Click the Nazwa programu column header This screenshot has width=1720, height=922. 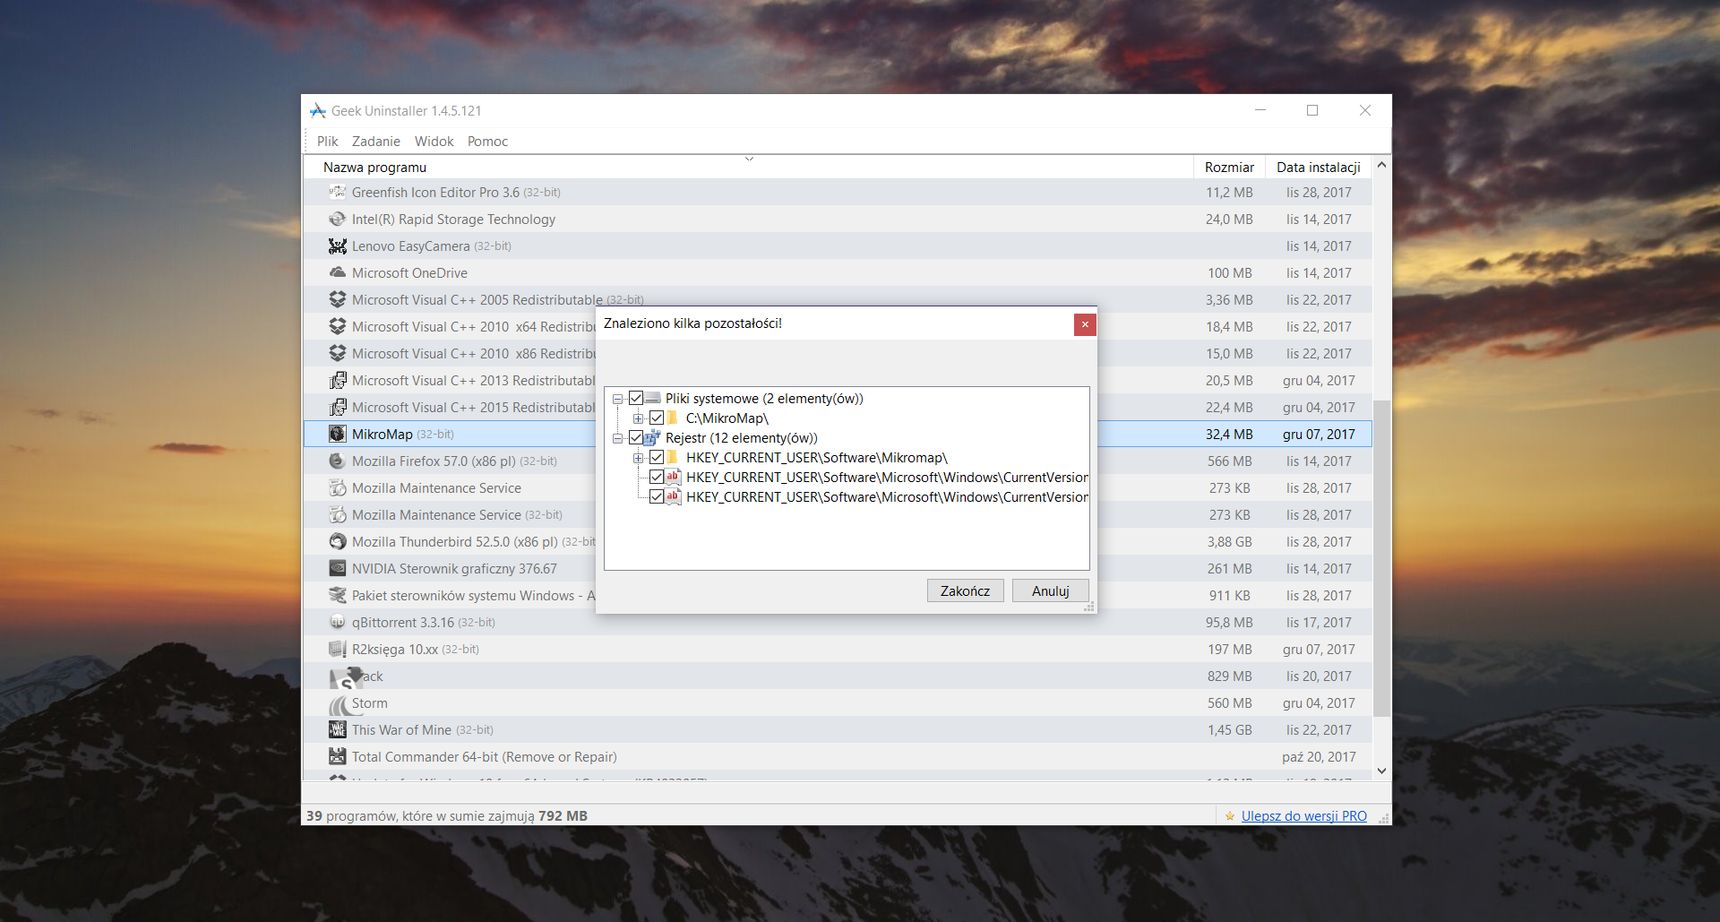pos(748,167)
